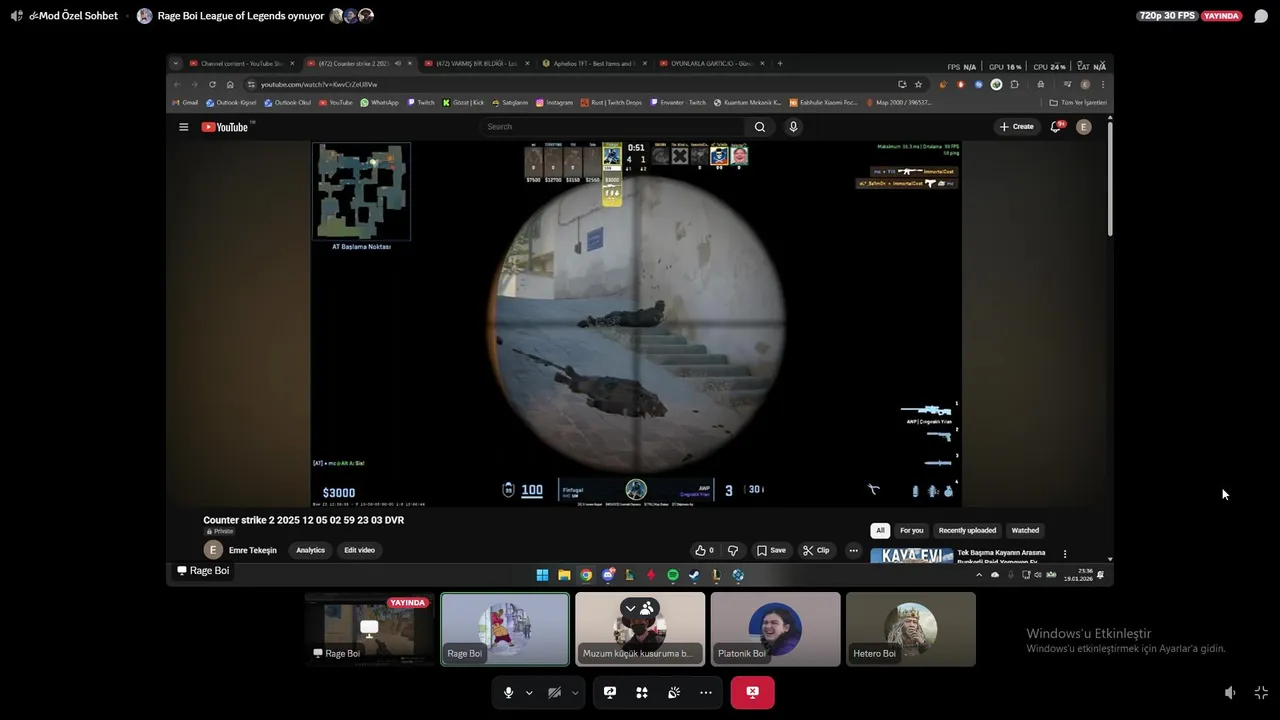Show hidden tray icons chevron
Viewport: 1280px width, 720px height.
979,575
